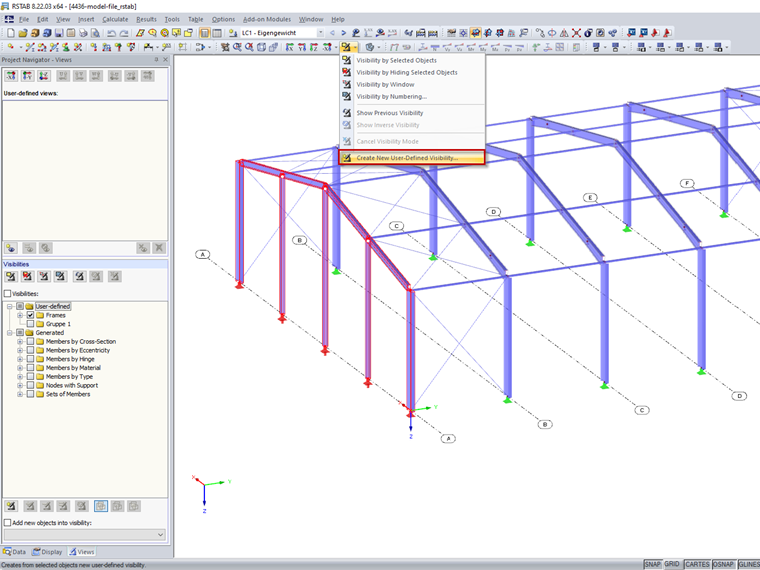Check the Gruppe 1 checkbox
The height and width of the screenshot is (570, 760).
[x=31, y=324]
